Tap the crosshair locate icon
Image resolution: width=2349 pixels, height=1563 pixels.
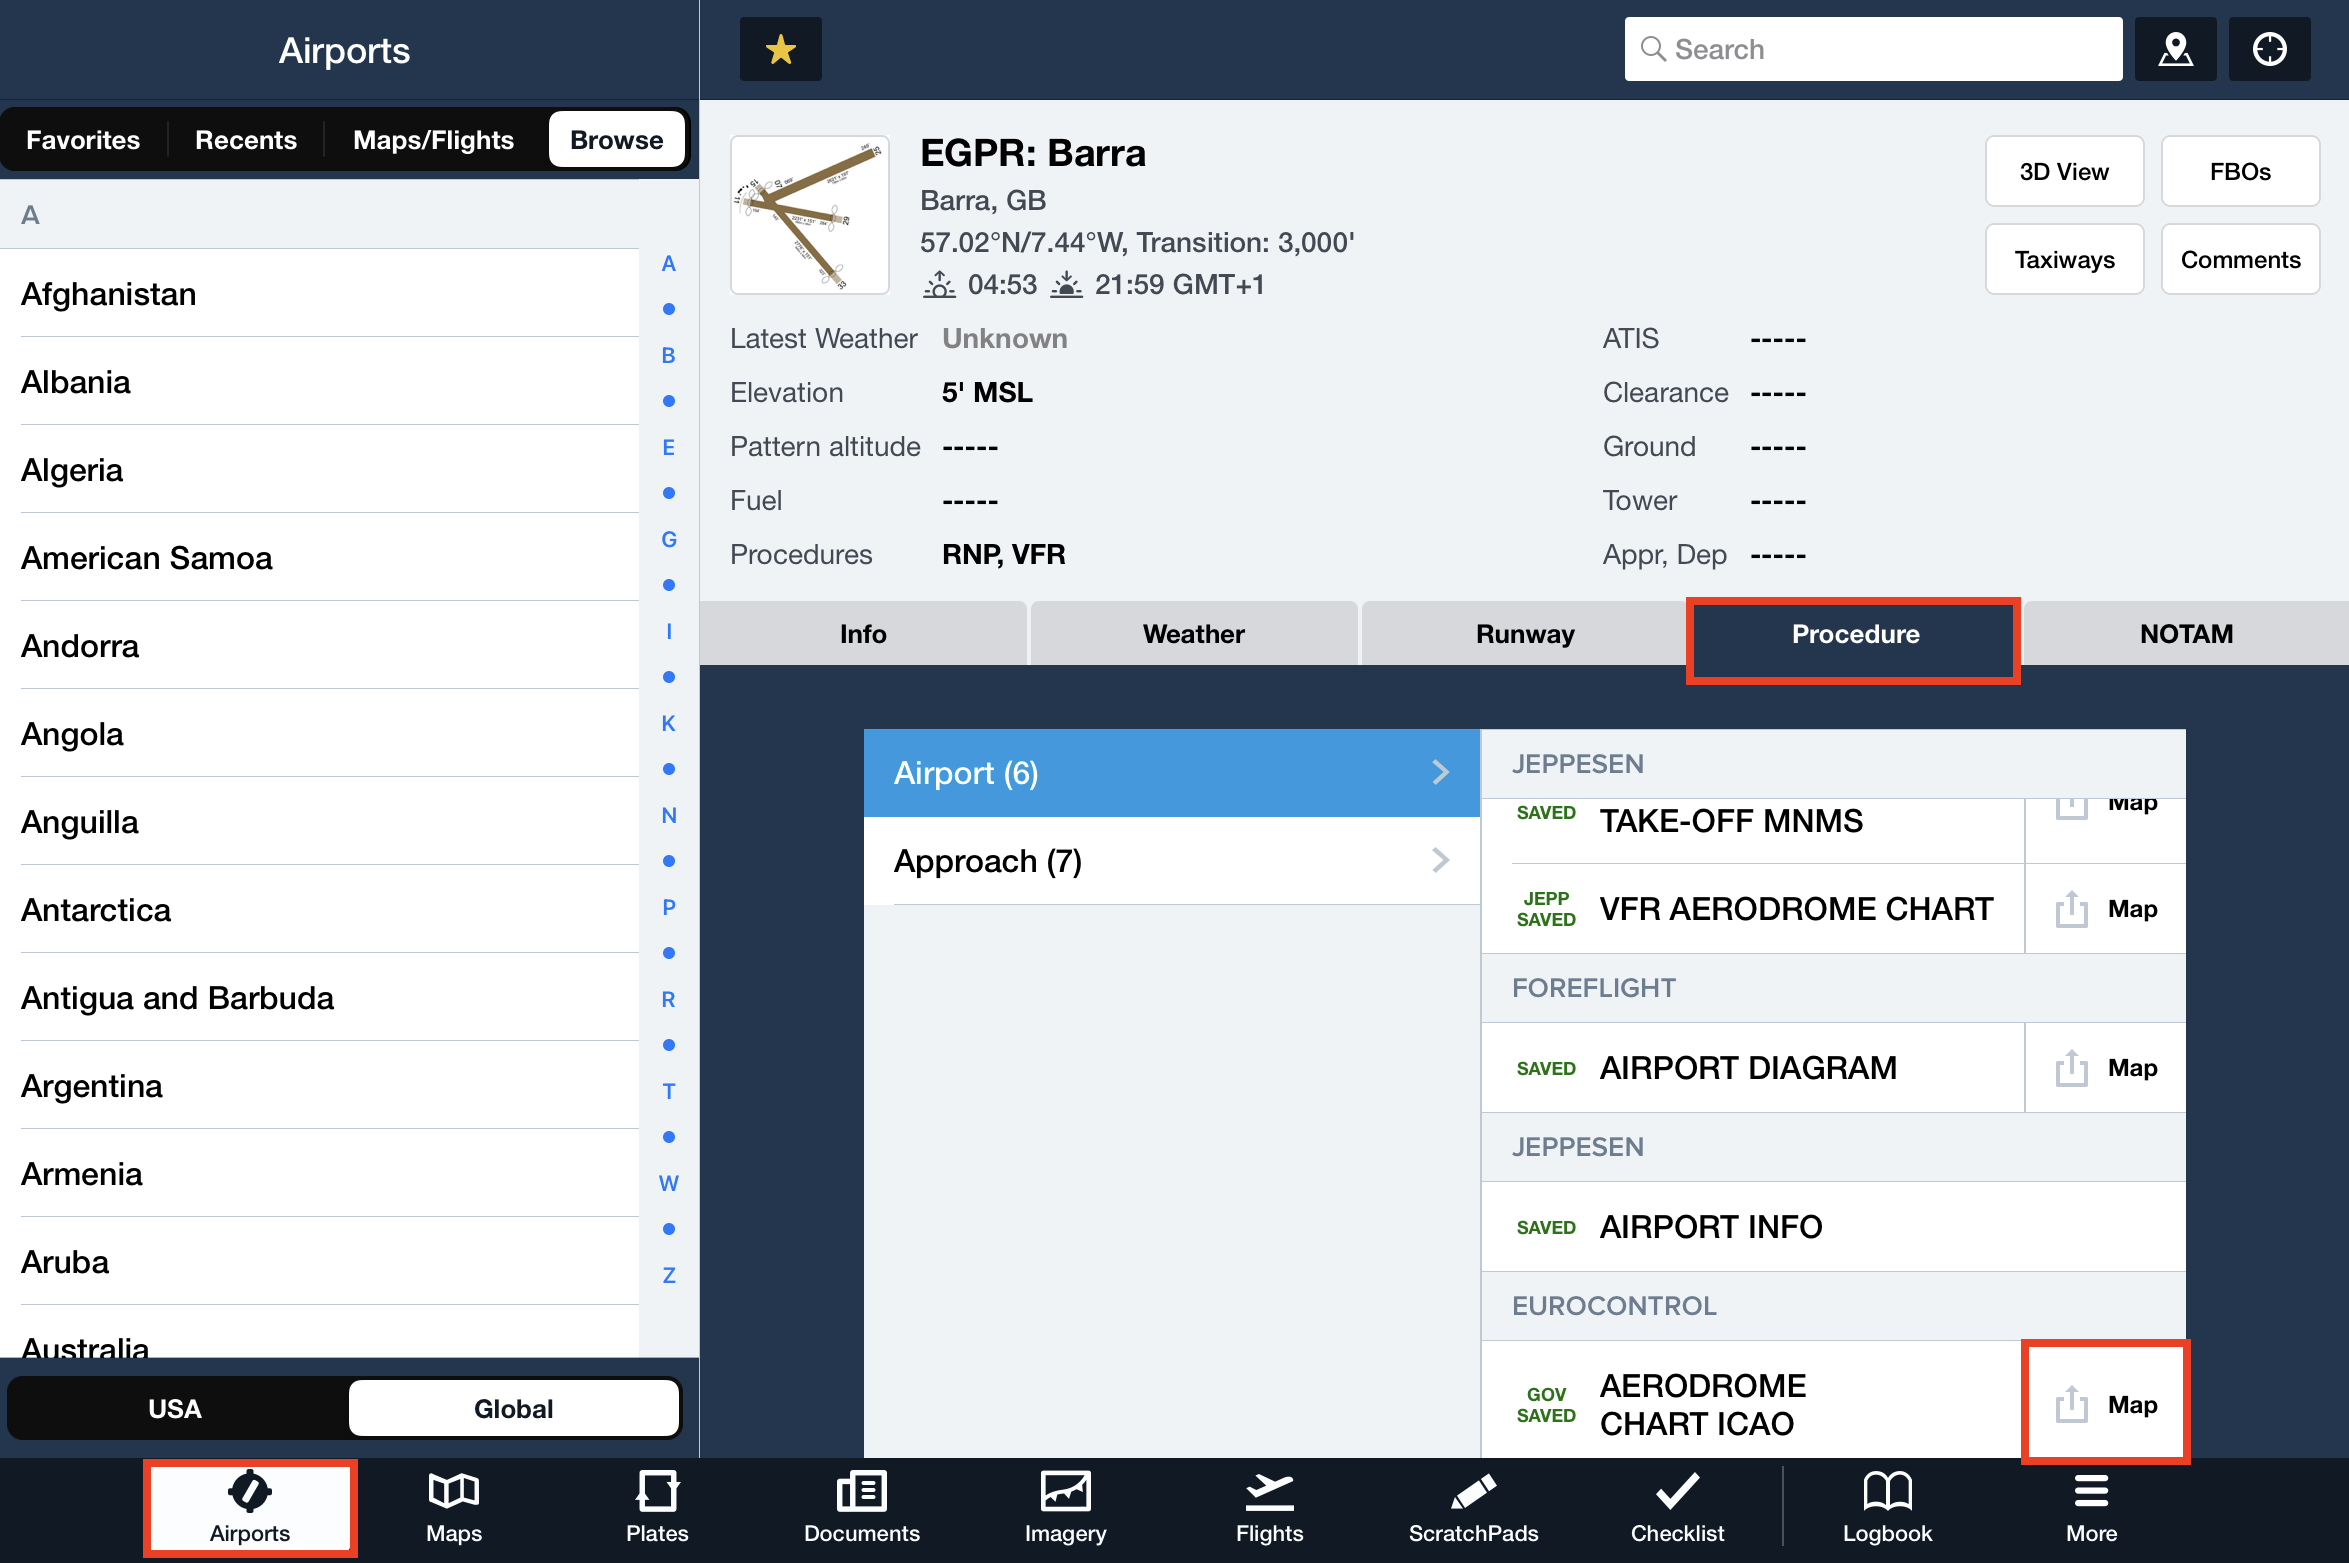click(2270, 49)
